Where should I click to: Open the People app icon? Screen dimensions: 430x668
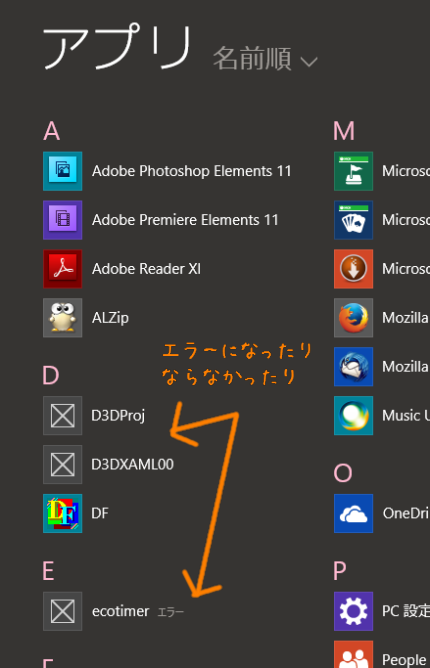point(353,654)
